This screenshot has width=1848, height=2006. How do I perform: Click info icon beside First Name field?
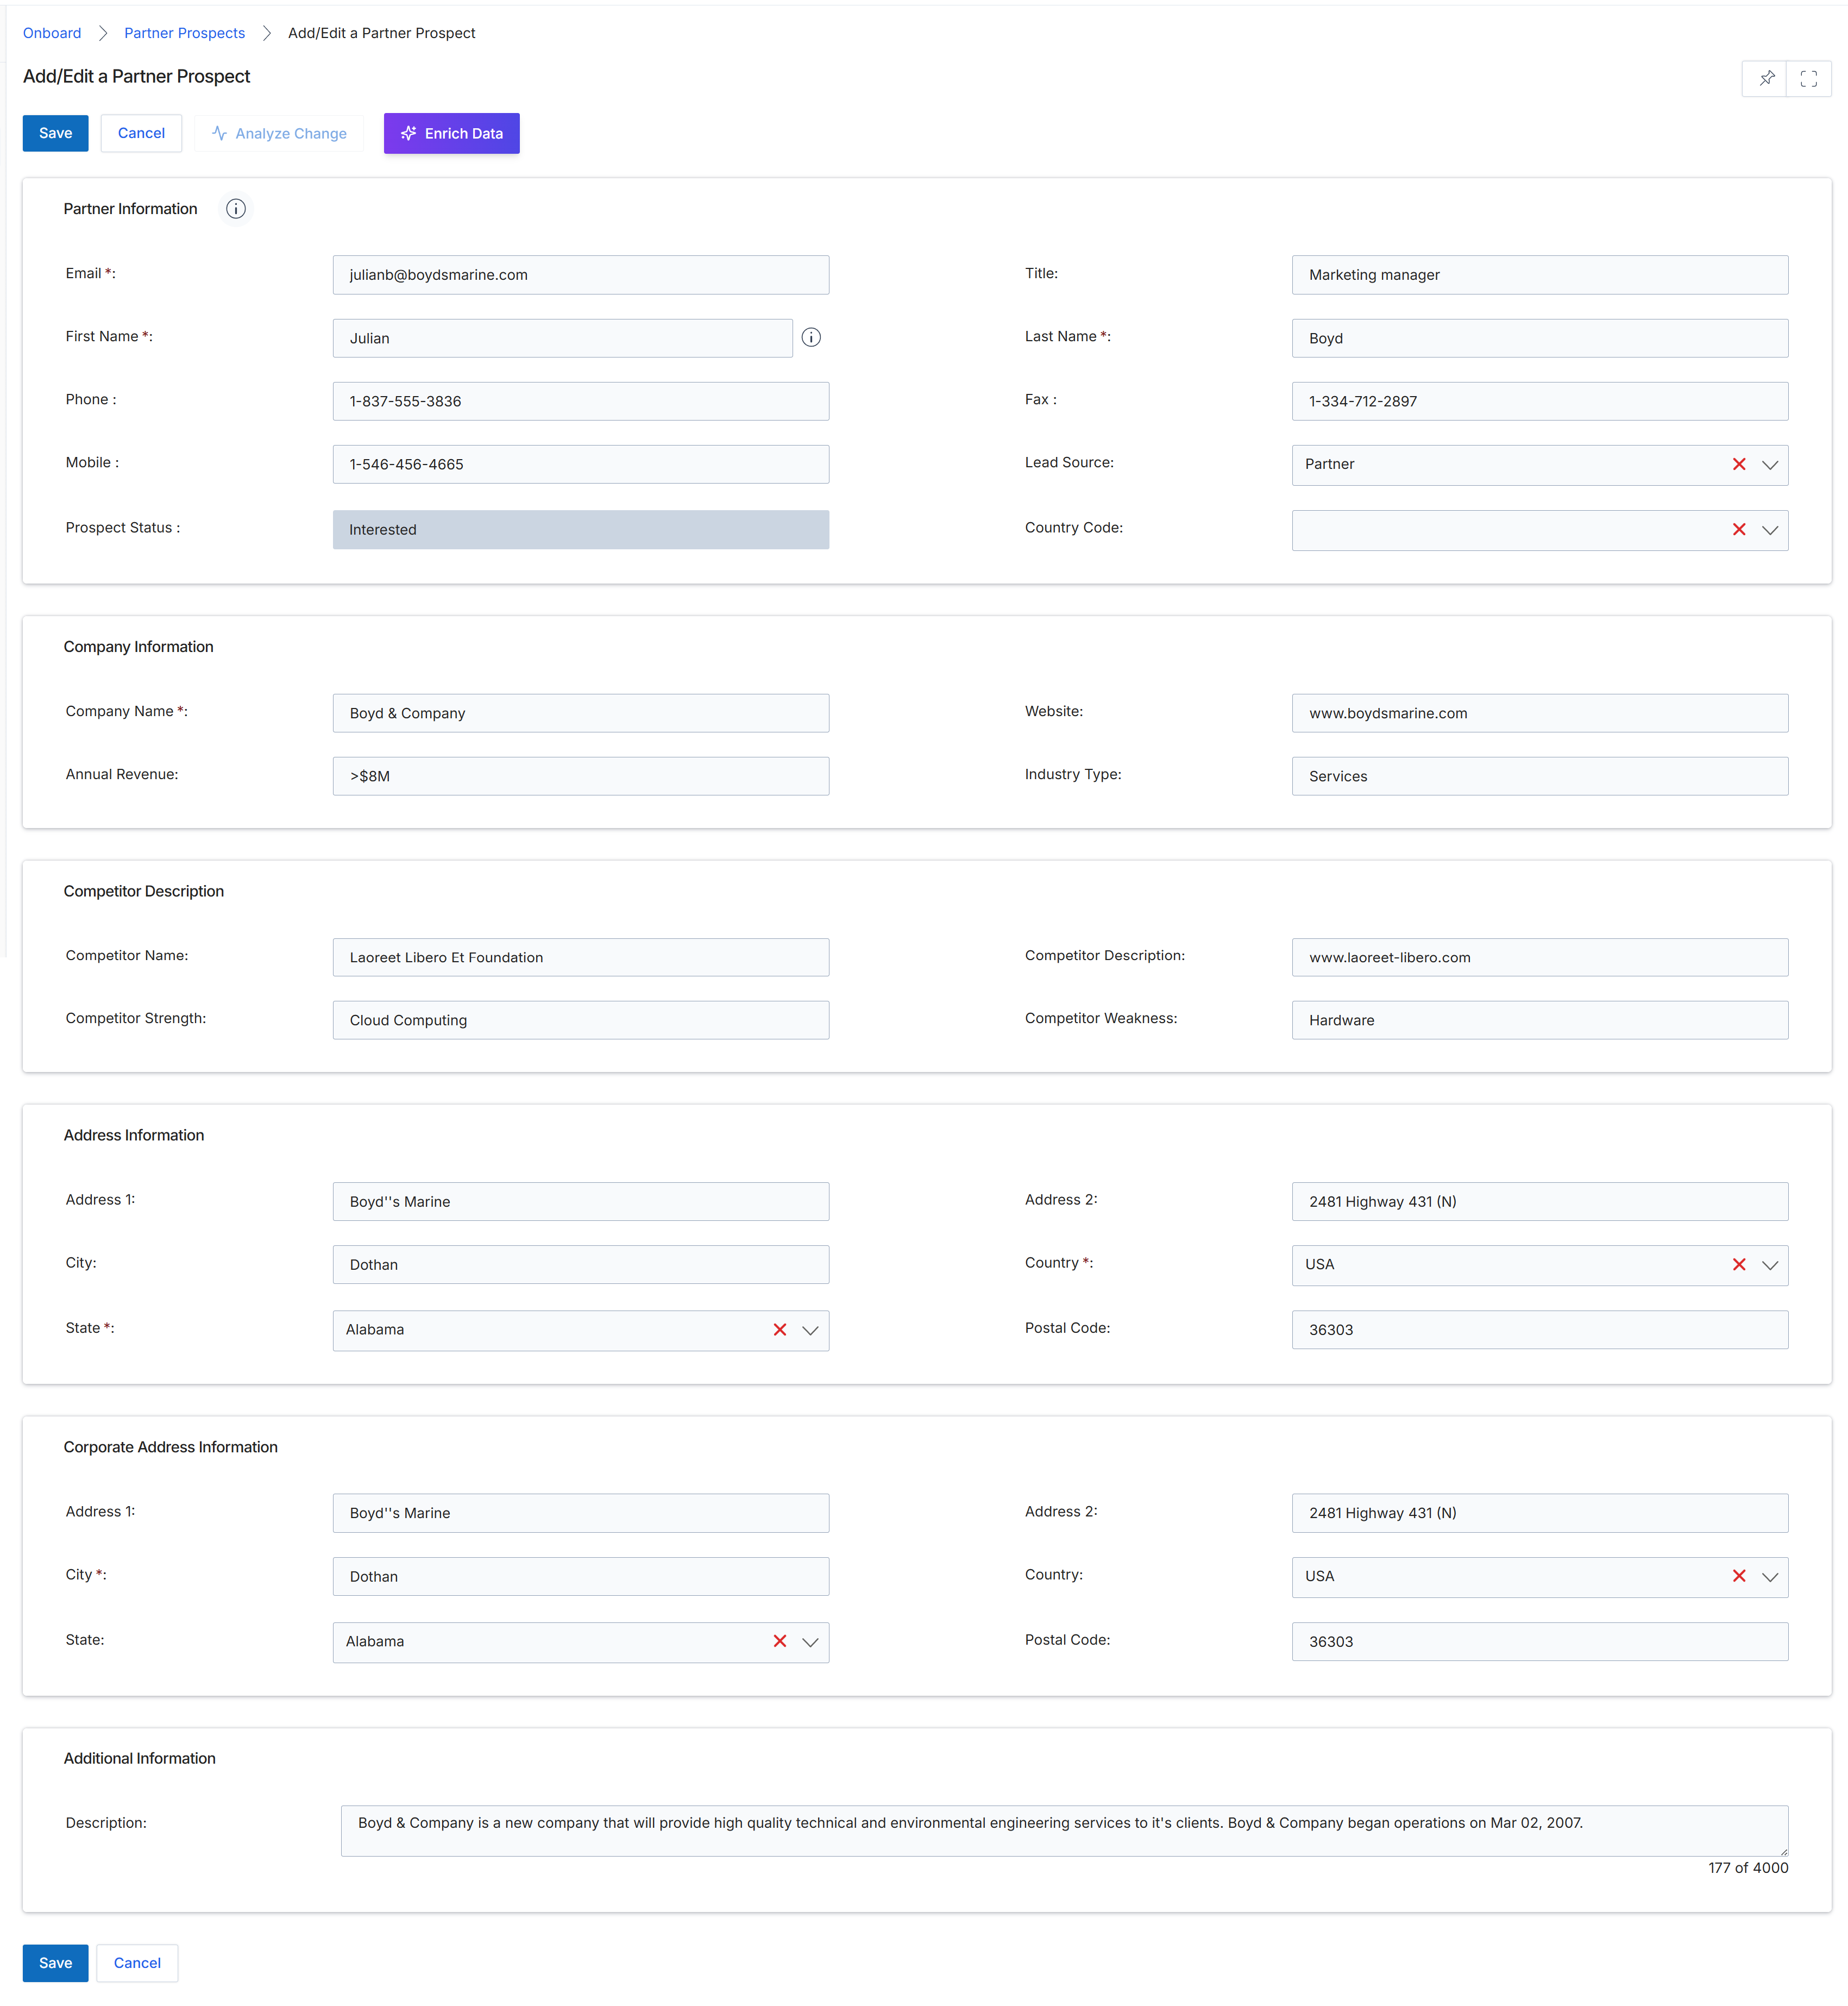[x=811, y=338]
